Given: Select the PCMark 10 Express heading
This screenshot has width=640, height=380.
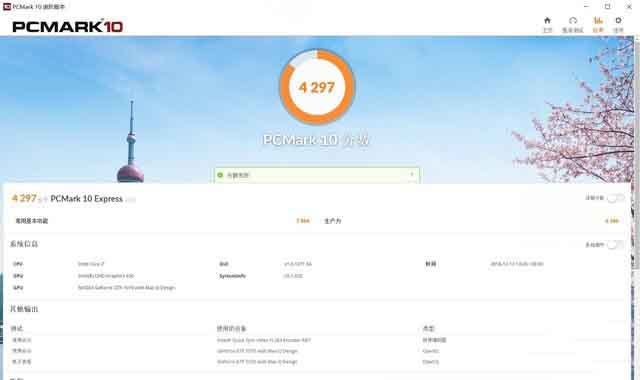Looking at the screenshot, I should coord(86,199).
